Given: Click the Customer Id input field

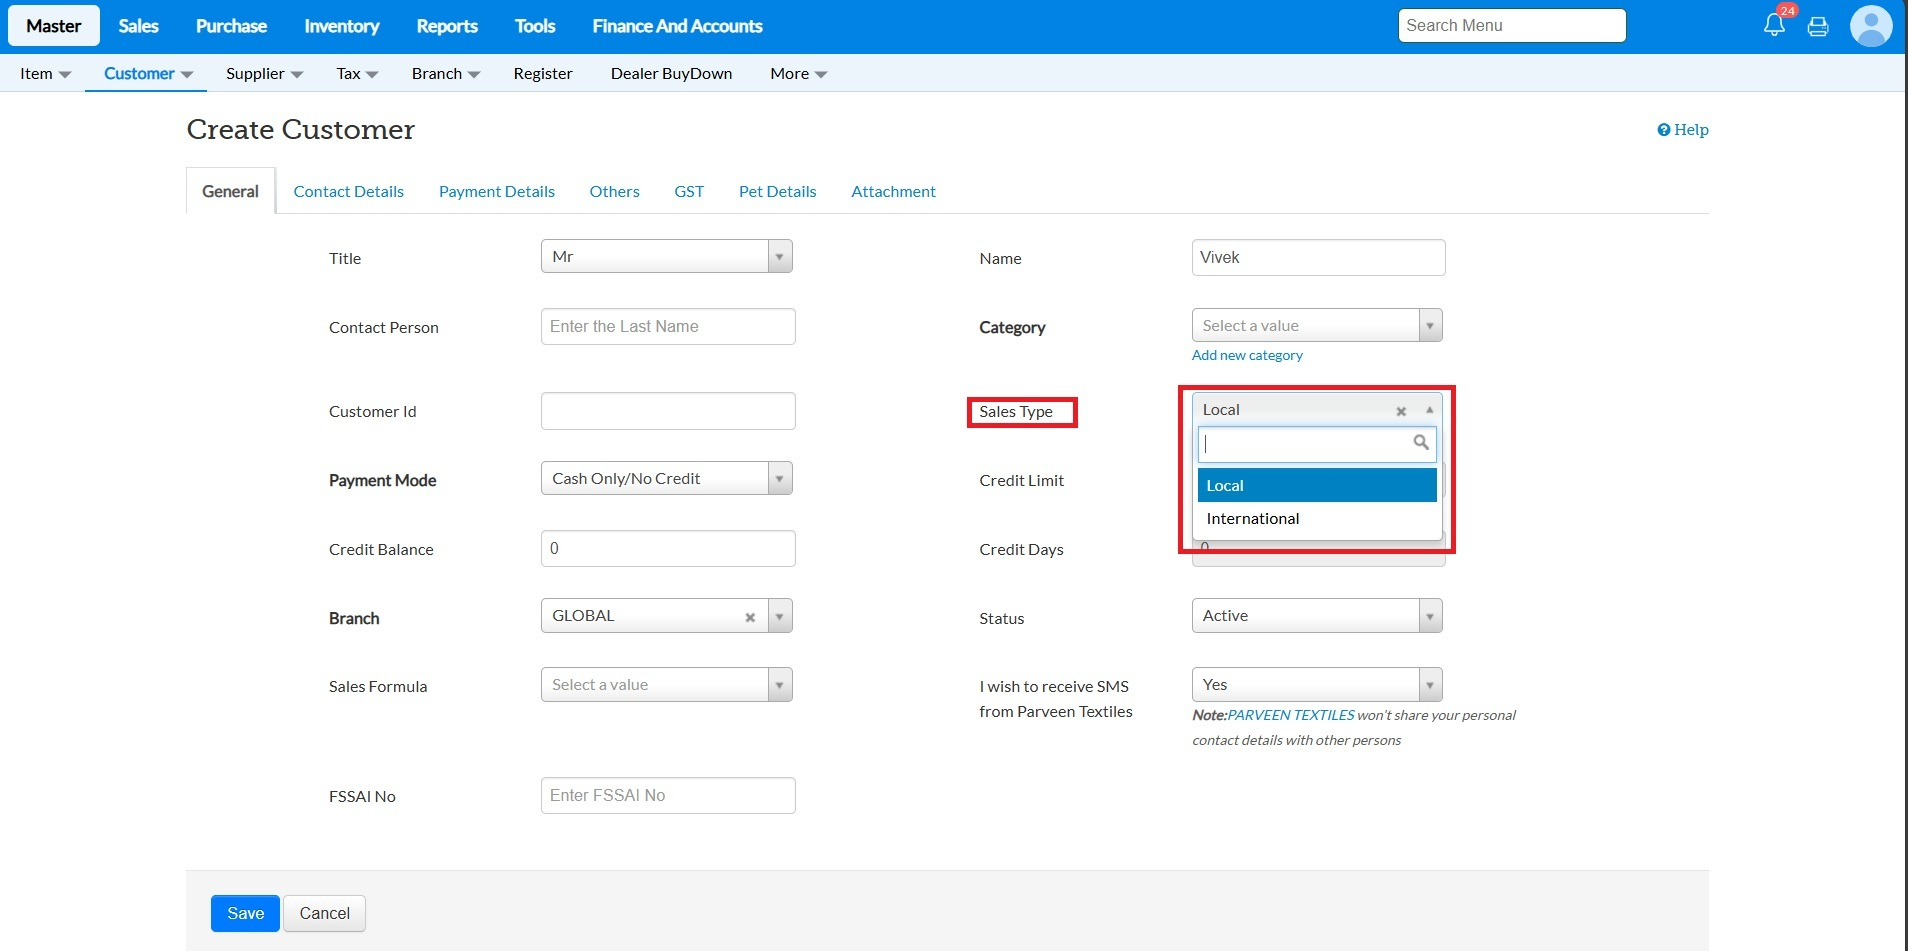Looking at the screenshot, I should (668, 411).
